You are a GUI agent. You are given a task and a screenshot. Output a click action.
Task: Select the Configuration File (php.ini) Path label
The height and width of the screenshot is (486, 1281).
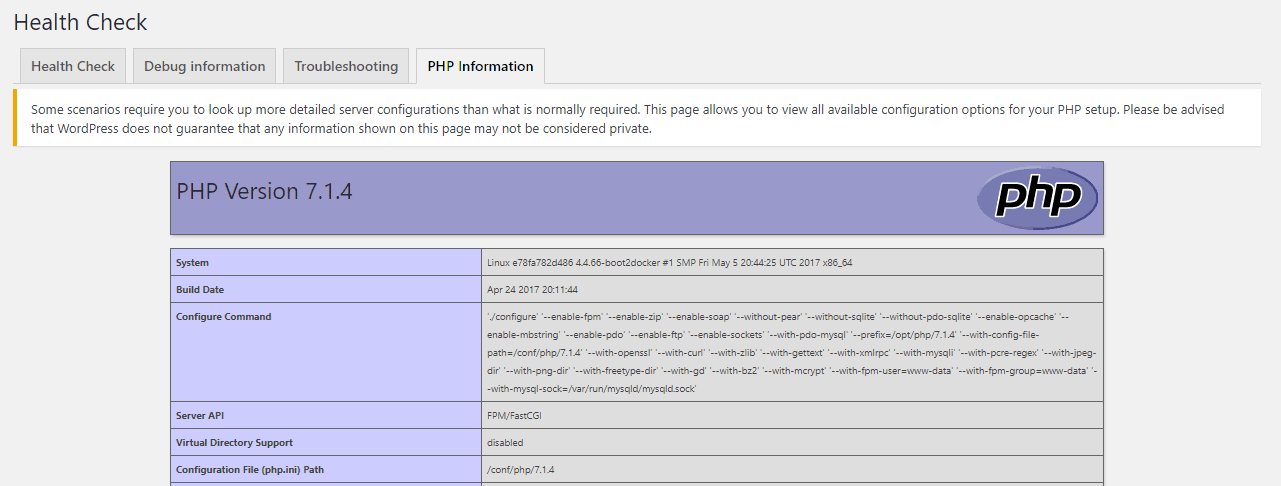[250, 469]
